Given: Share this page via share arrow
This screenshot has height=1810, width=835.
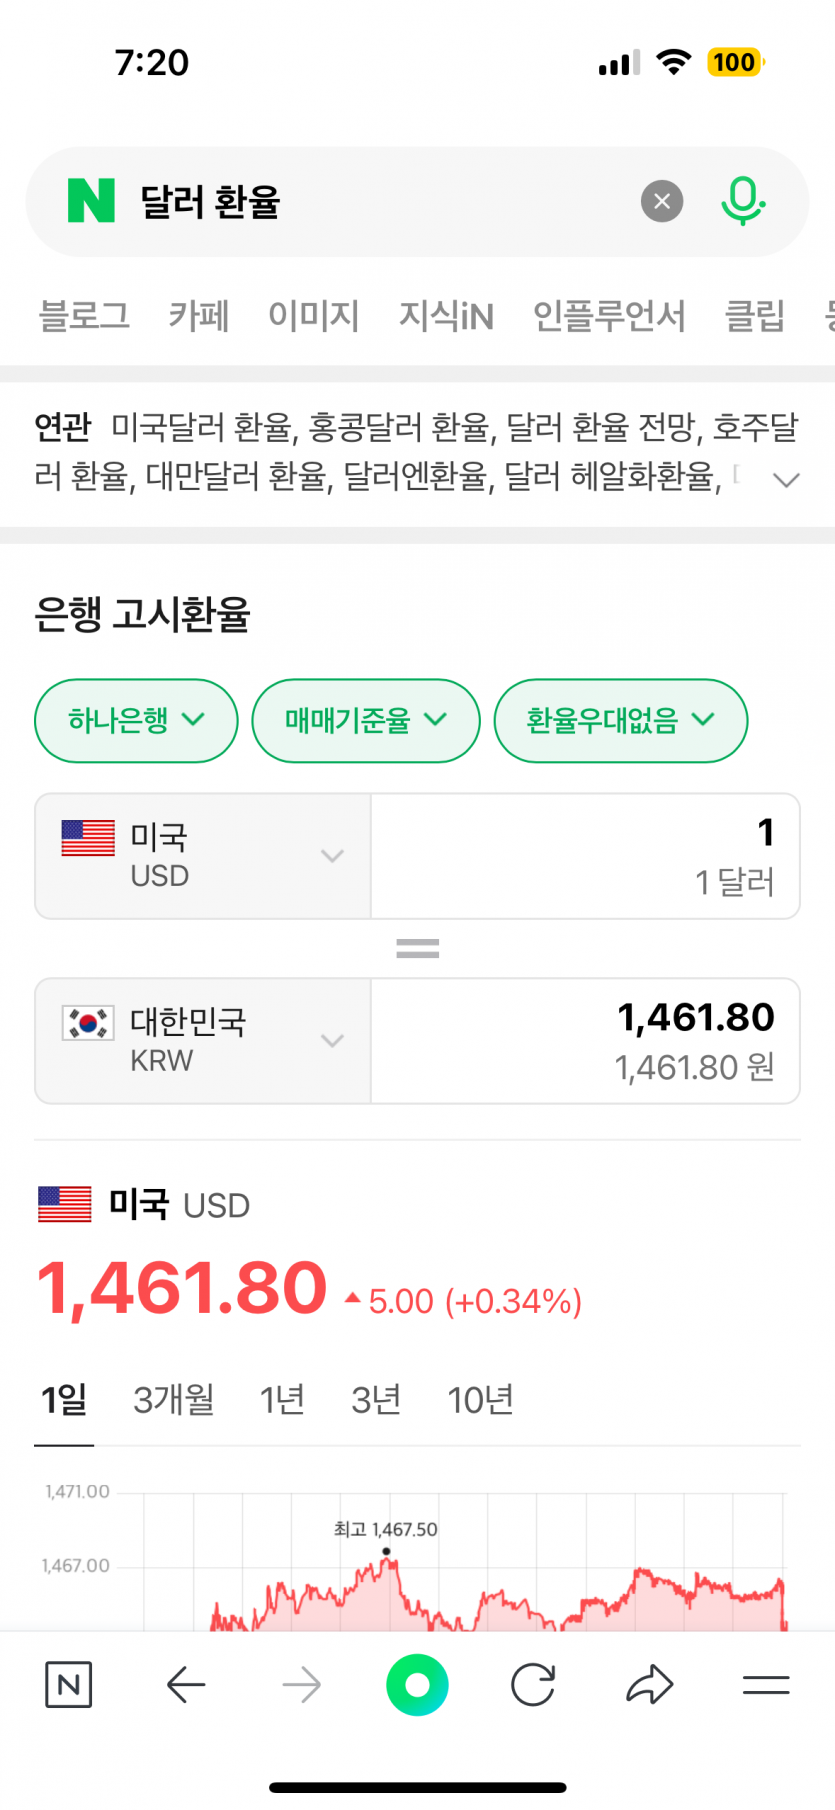Looking at the screenshot, I should tap(650, 1685).
